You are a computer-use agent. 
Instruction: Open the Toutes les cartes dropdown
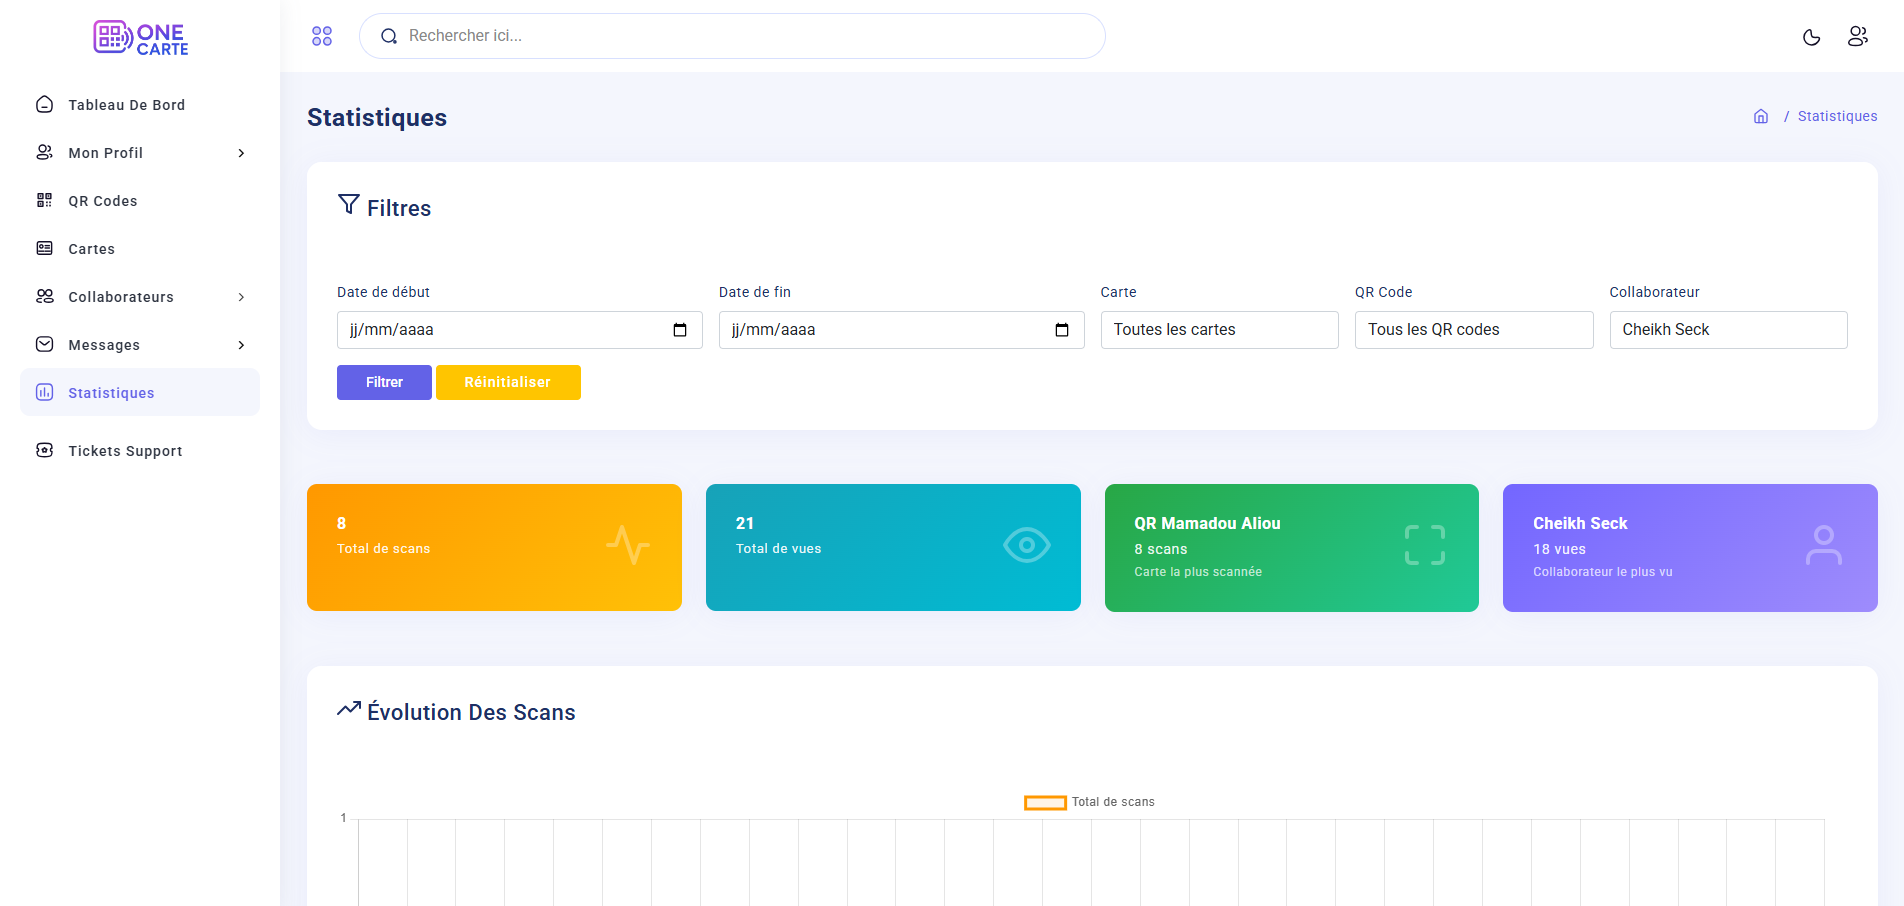pyautogui.click(x=1218, y=330)
